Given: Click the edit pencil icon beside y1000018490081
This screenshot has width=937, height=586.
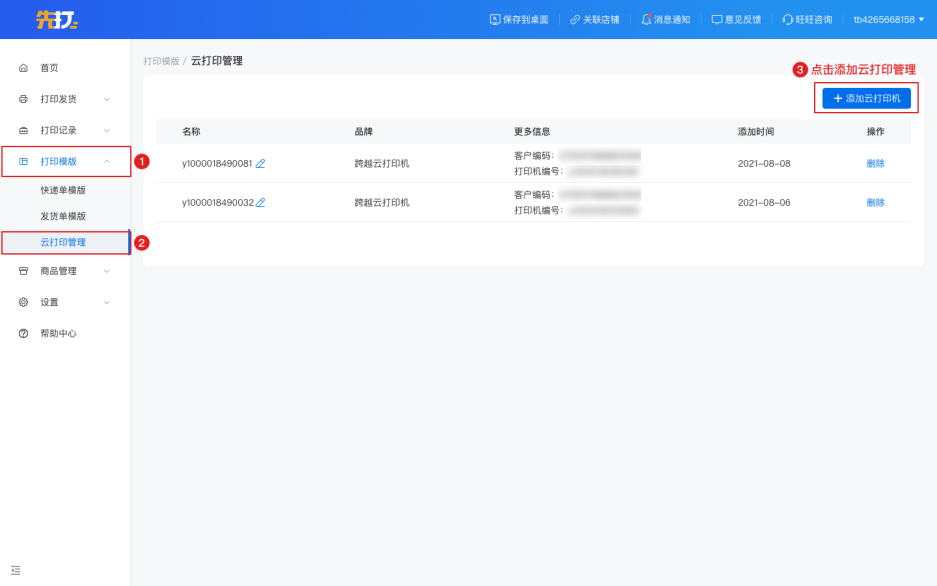Looking at the screenshot, I should click(x=261, y=163).
